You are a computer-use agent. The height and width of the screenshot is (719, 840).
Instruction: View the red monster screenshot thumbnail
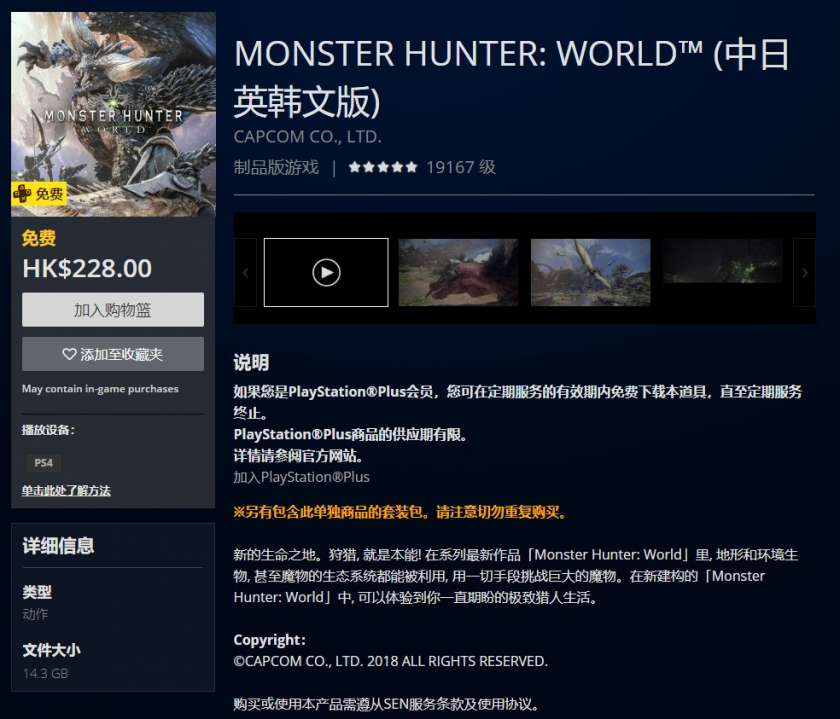pyautogui.click(x=458, y=272)
